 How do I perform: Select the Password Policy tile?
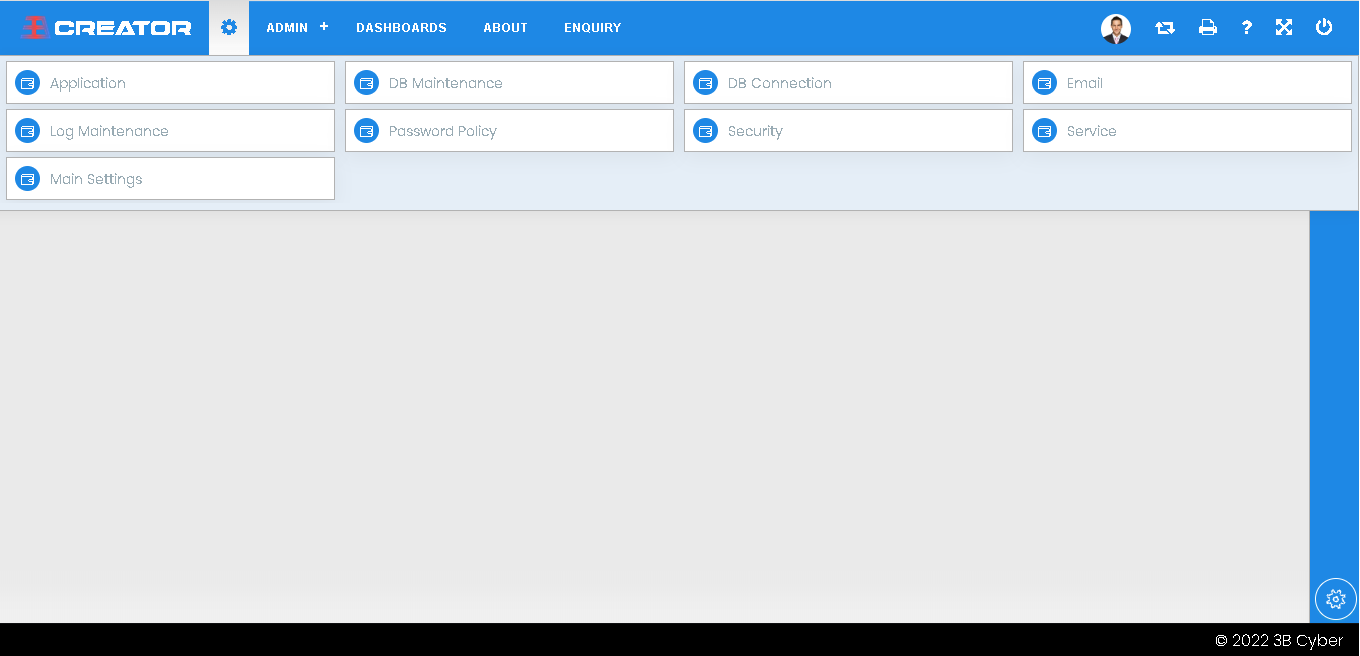pyautogui.click(x=509, y=131)
